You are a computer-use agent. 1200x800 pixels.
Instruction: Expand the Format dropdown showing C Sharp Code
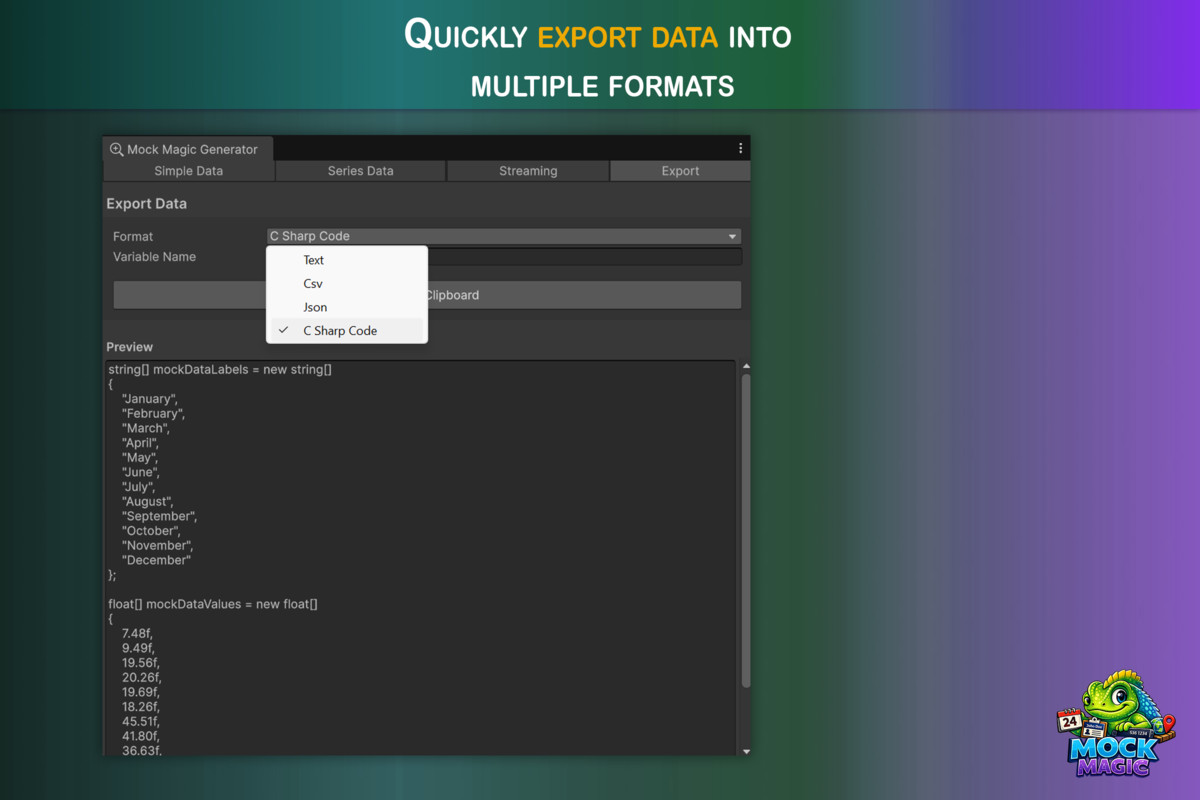504,236
